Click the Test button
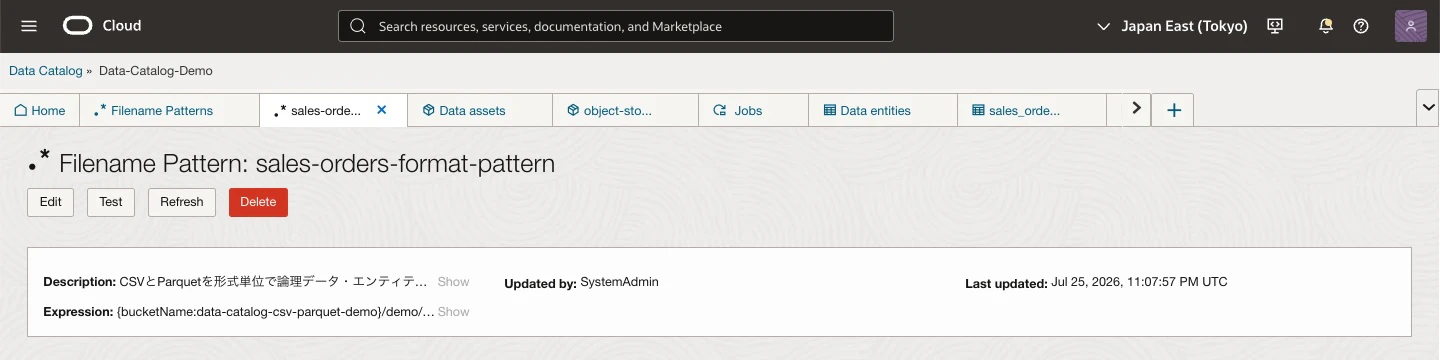This screenshot has height=360, width=1440. pyautogui.click(x=111, y=202)
